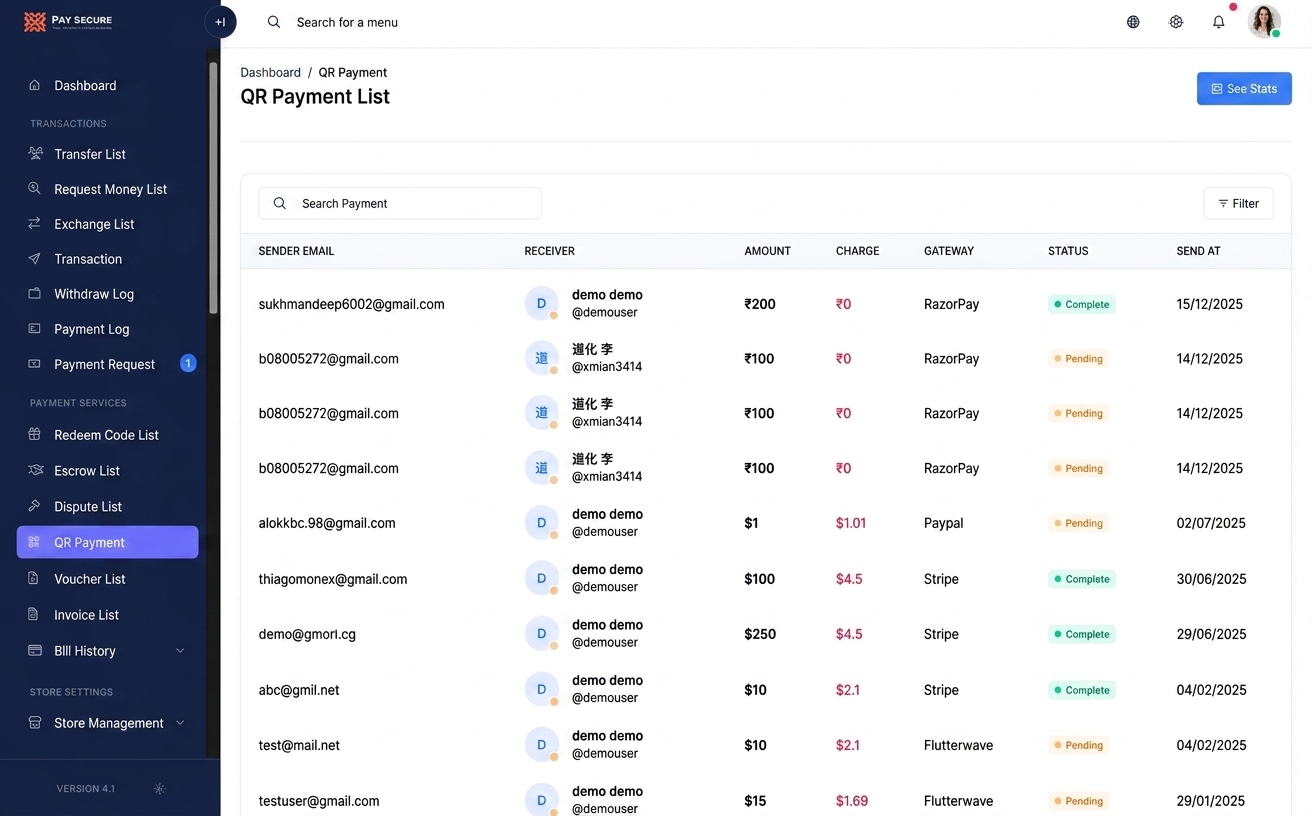Click the Transfer List sidebar icon
The height and width of the screenshot is (816, 1312).
[35, 154]
